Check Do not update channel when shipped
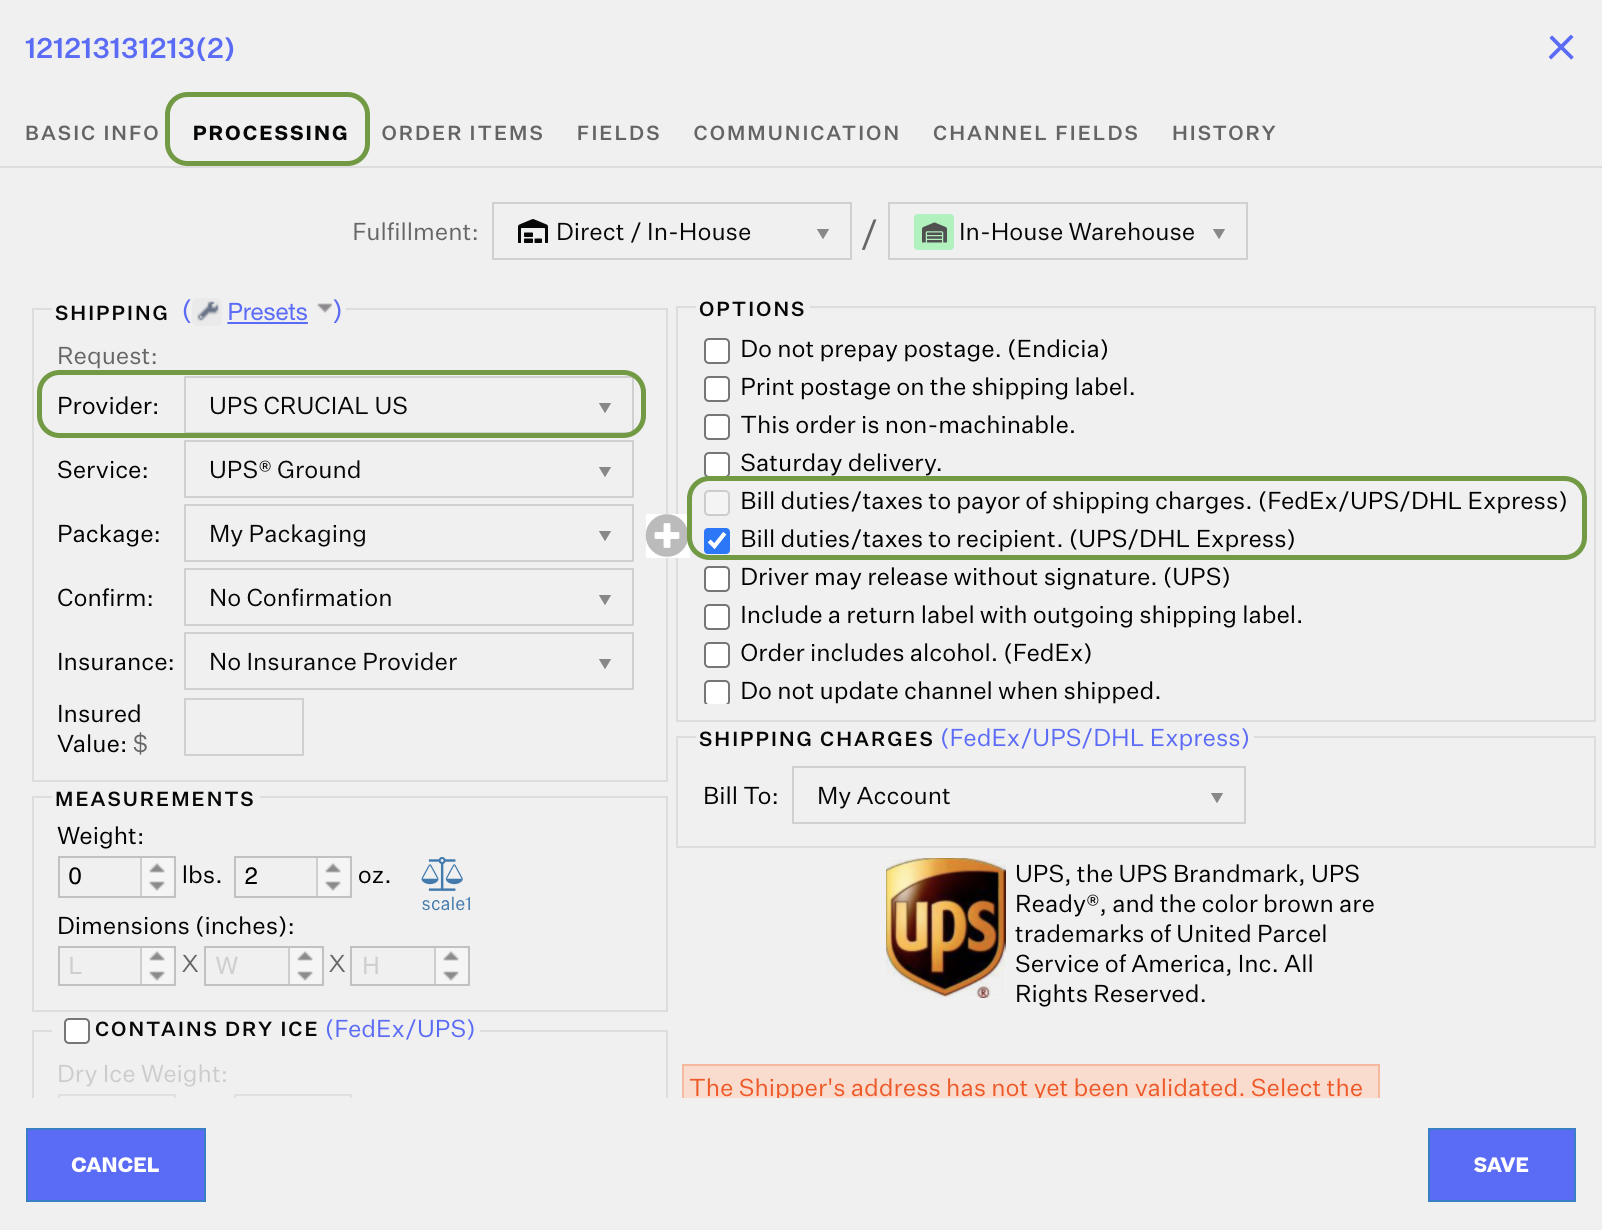This screenshot has height=1230, width=1602. [x=717, y=692]
